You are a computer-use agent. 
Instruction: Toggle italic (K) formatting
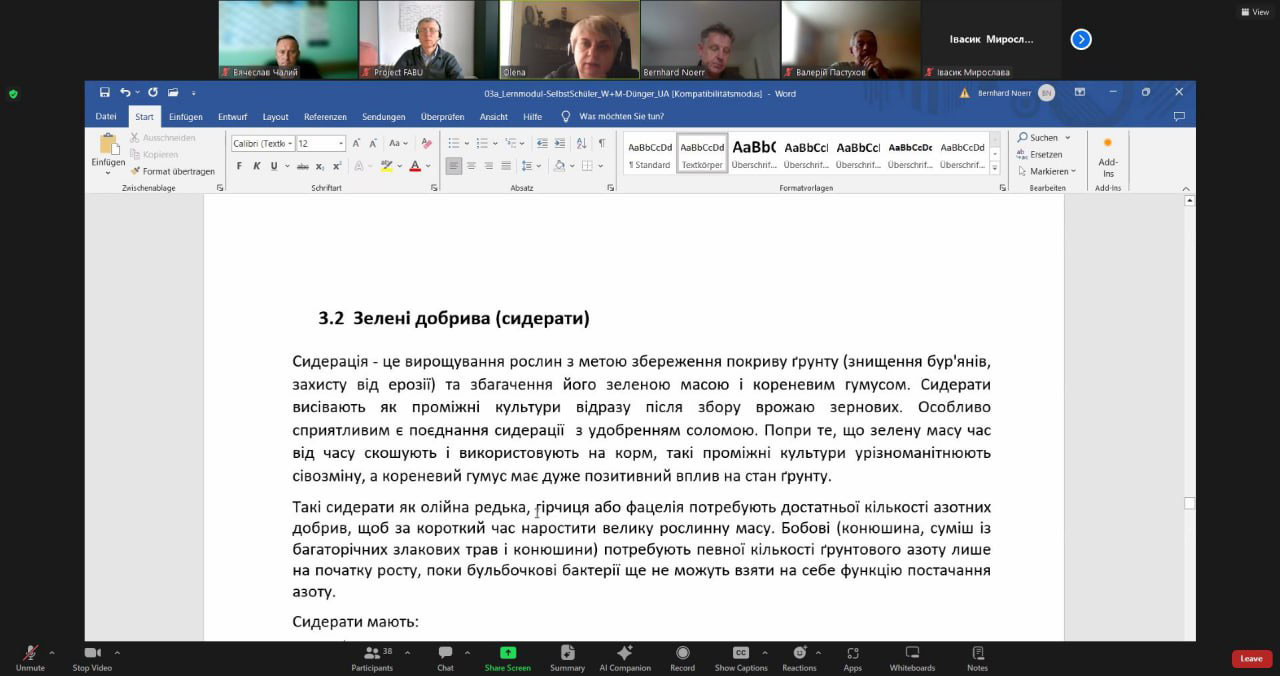pyautogui.click(x=256, y=166)
